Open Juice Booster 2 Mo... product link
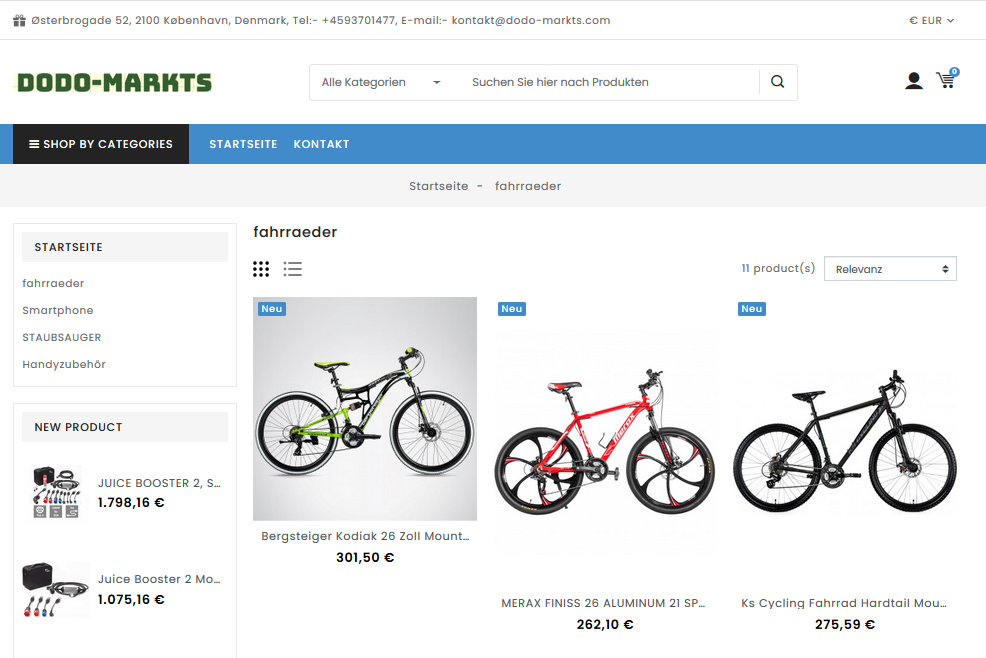The width and height of the screenshot is (986, 658). coord(159,579)
